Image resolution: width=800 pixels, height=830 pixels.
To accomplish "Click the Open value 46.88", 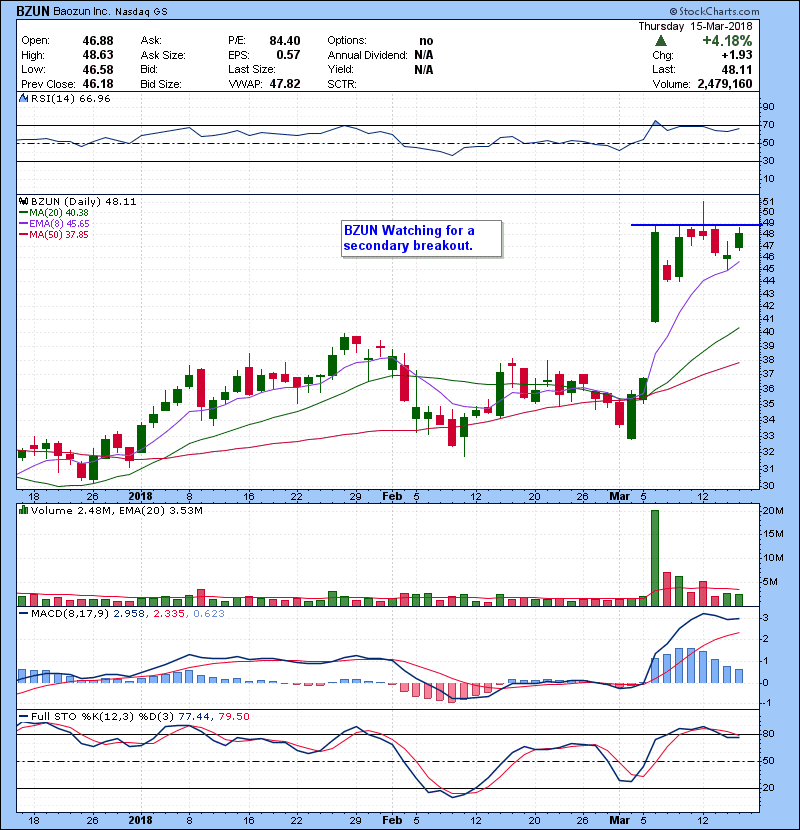I will click(x=98, y=41).
